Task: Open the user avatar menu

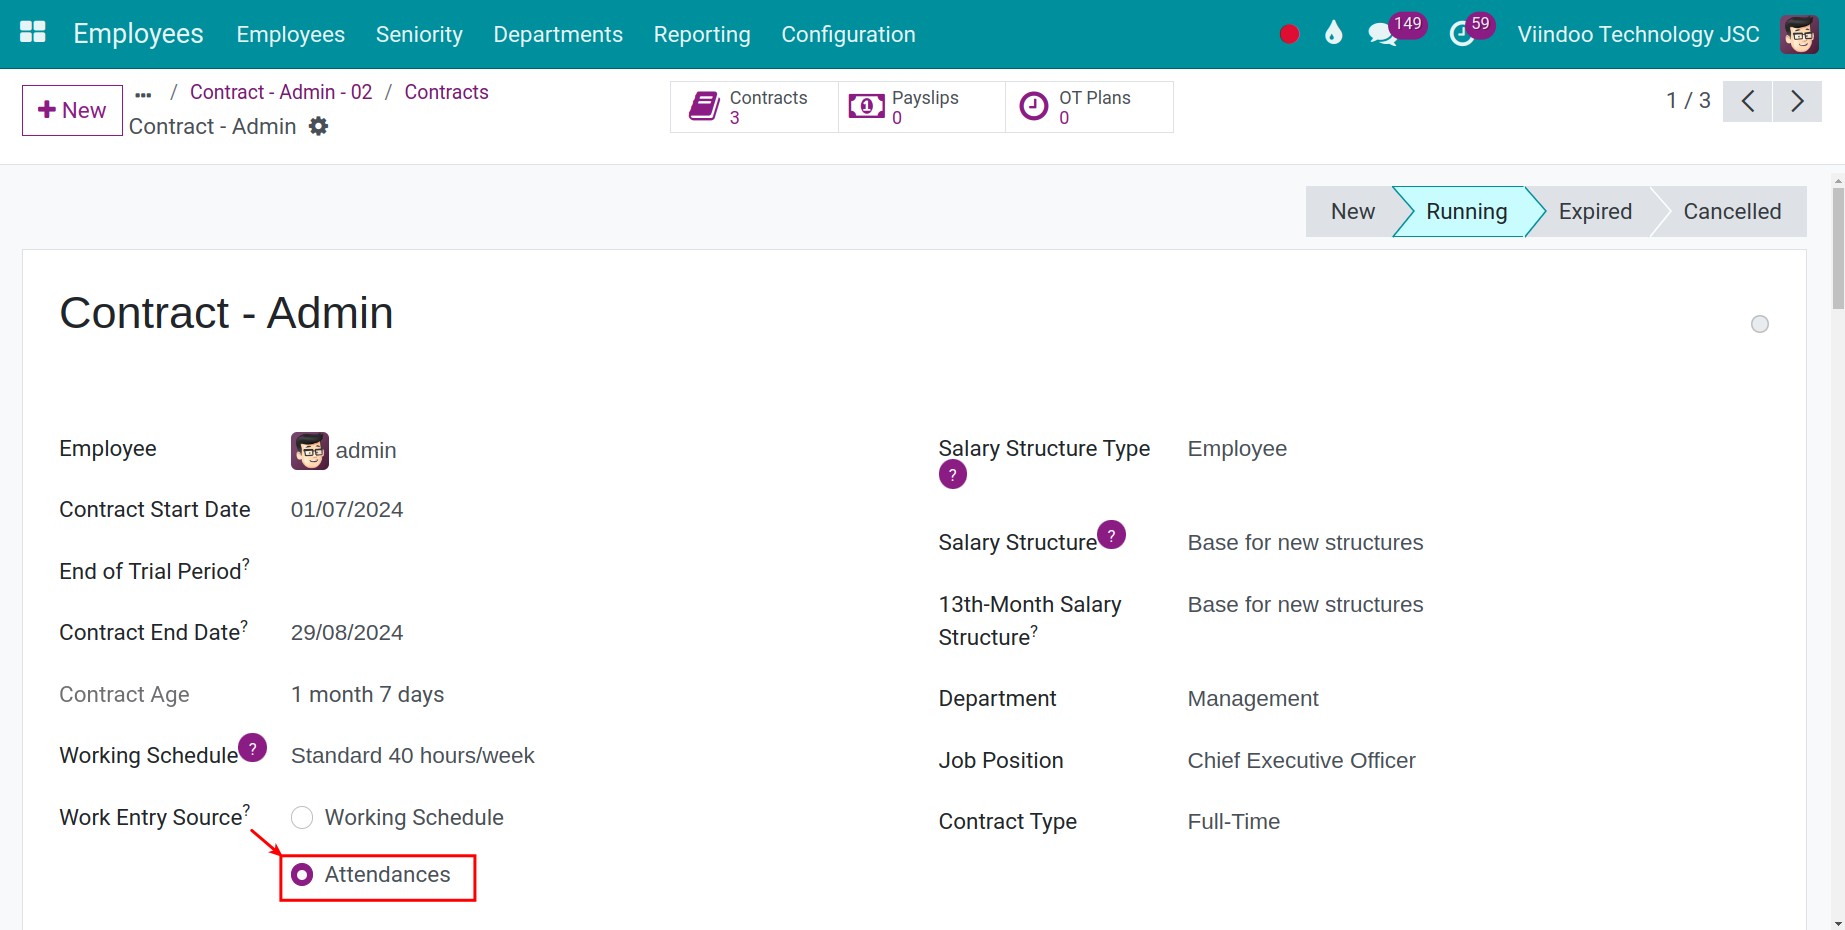Action: coord(1799,34)
